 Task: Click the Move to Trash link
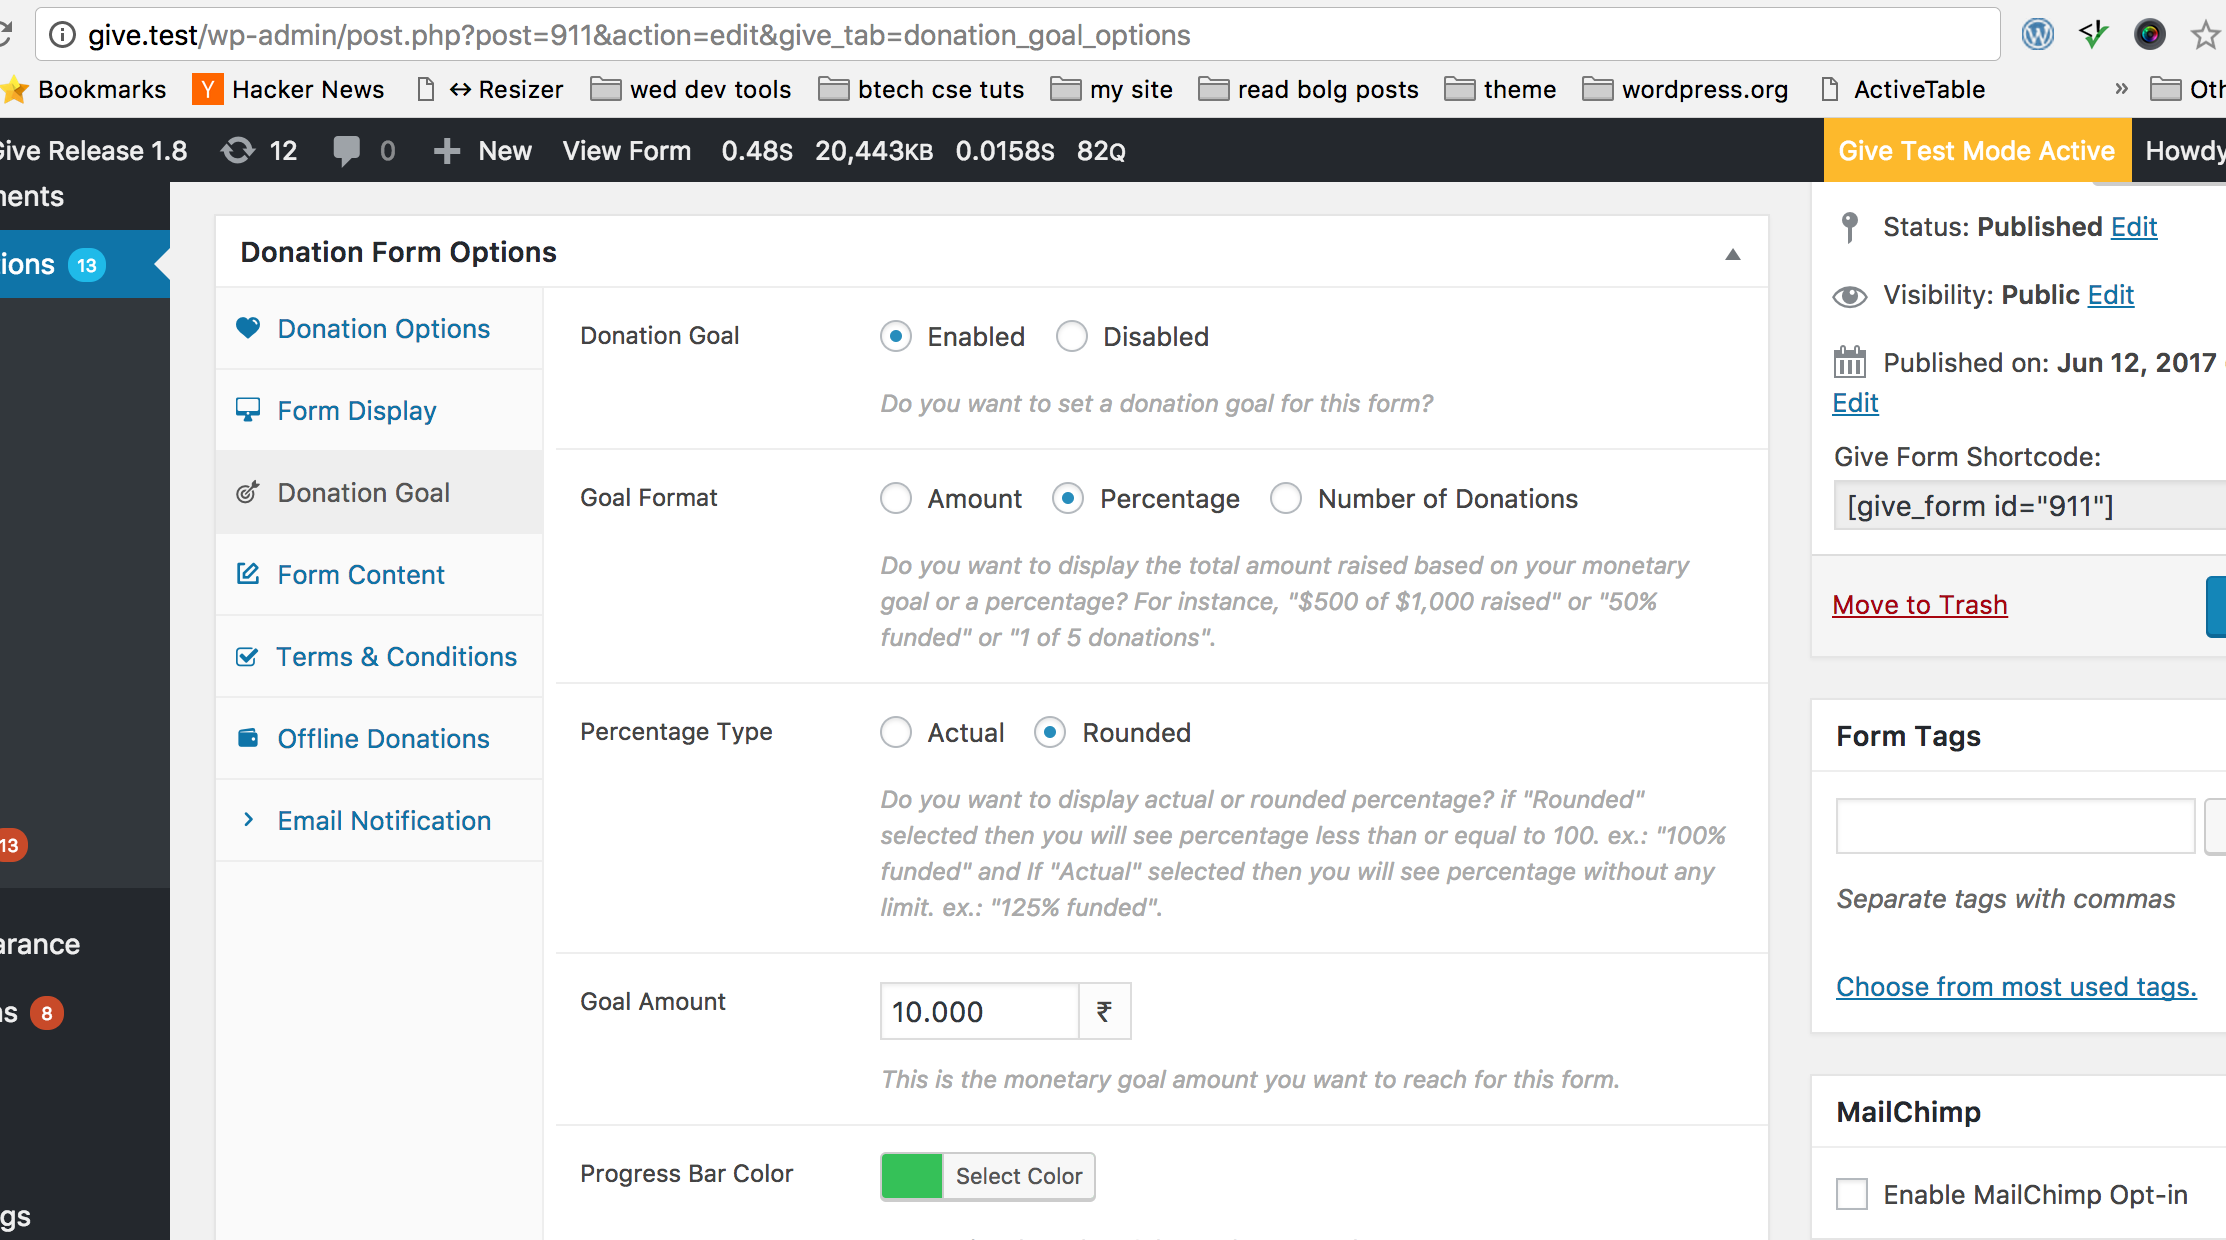point(1920,604)
